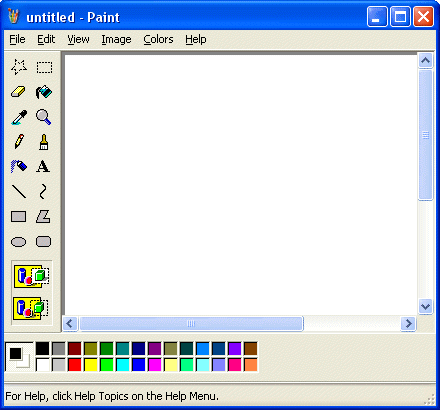Image resolution: width=440 pixels, height=410 pixels.
Task: Choose the orange color swatch
Action: 251,365
